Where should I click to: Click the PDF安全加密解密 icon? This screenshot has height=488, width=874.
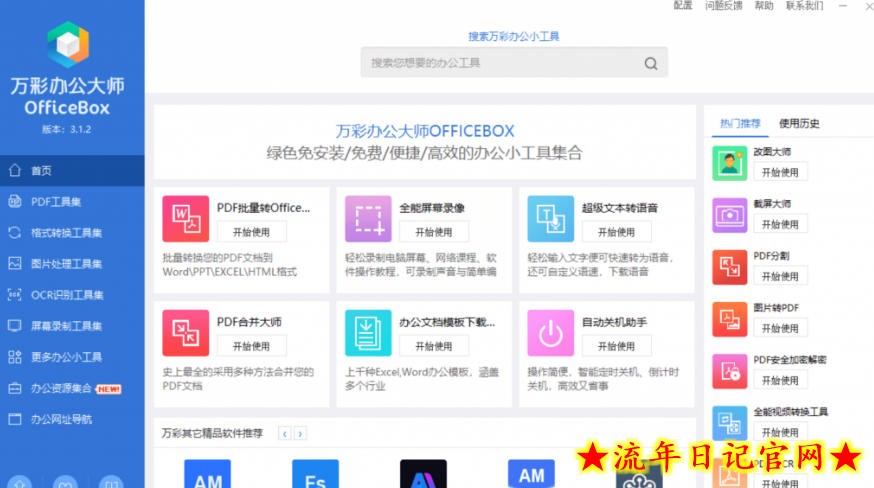pos(730,371)
